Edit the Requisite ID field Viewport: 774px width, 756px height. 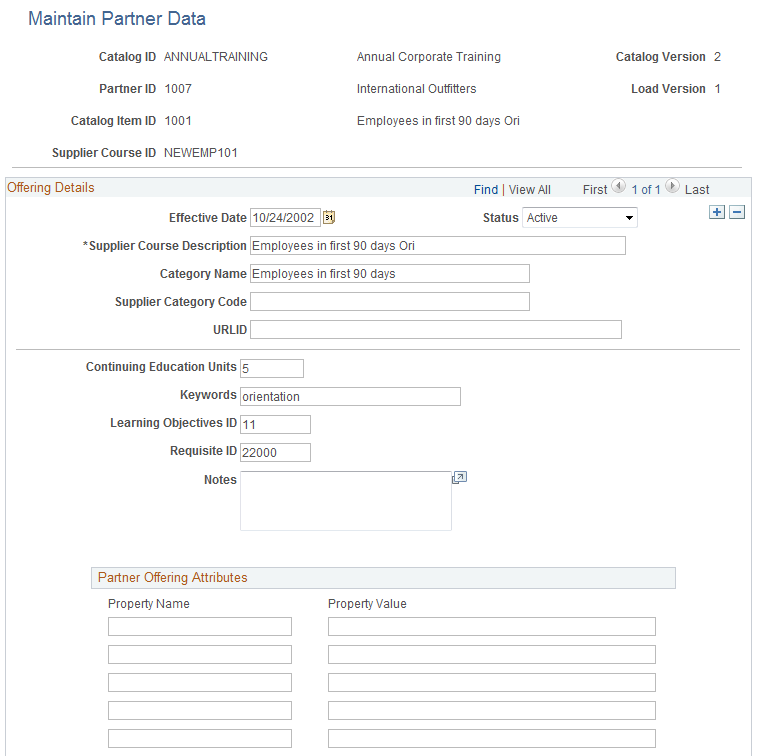point(275,453)
